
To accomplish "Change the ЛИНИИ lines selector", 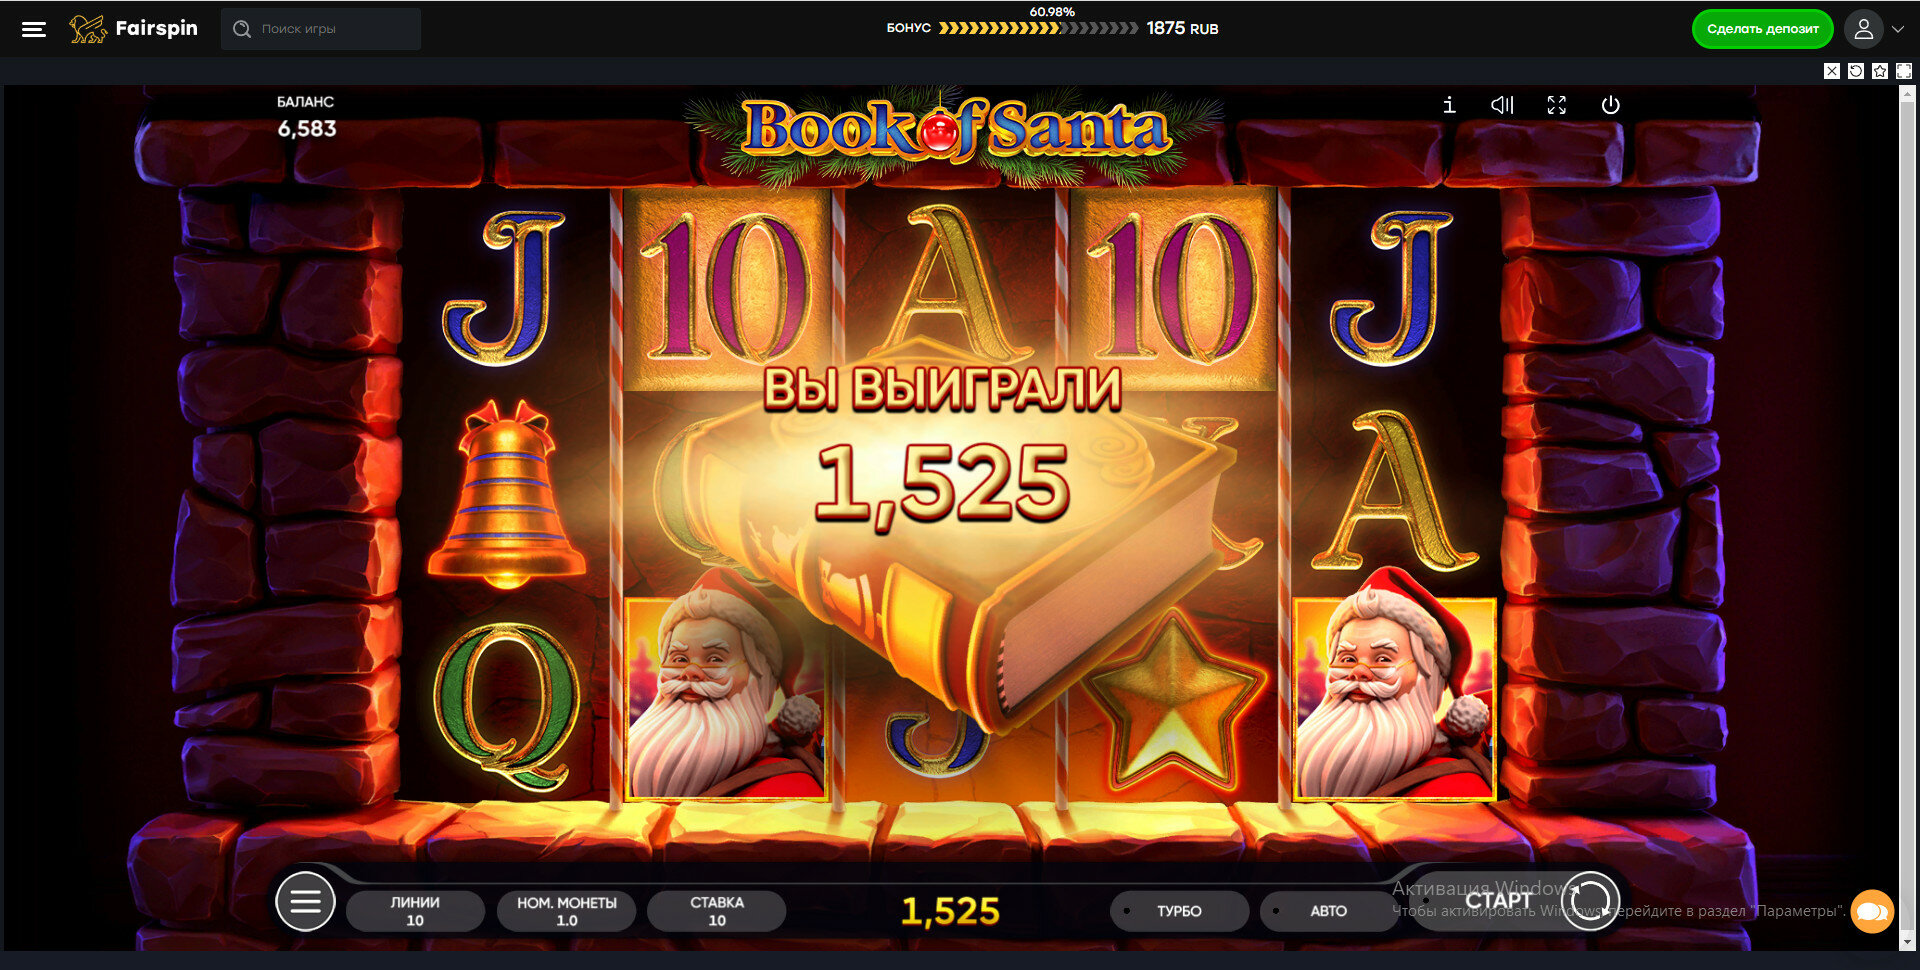I will tap(415, 911).
